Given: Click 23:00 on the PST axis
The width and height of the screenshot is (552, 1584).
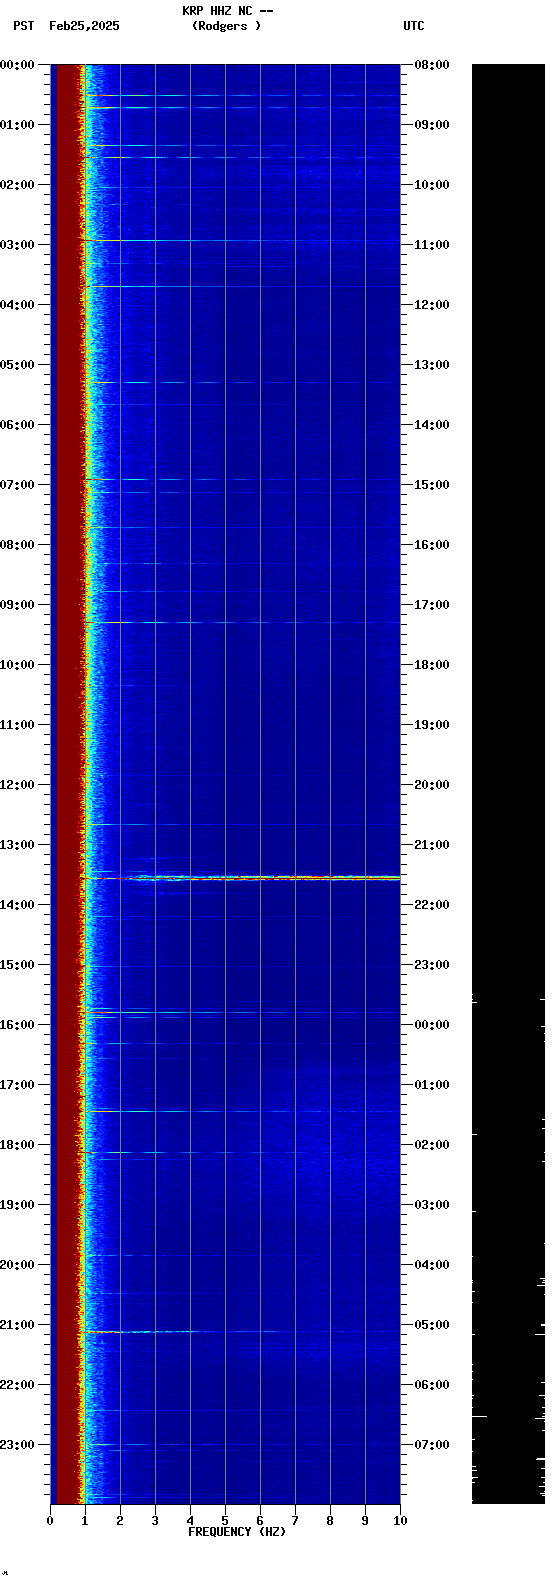Looking at the screenshot, I should (x=17, y=1445).
